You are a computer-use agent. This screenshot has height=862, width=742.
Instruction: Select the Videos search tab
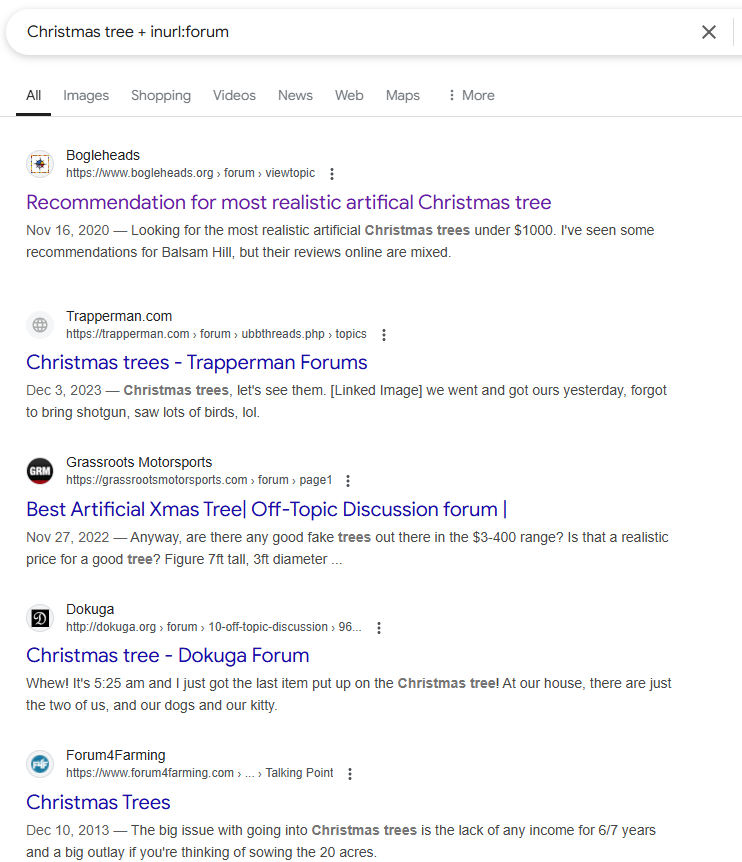234,95
